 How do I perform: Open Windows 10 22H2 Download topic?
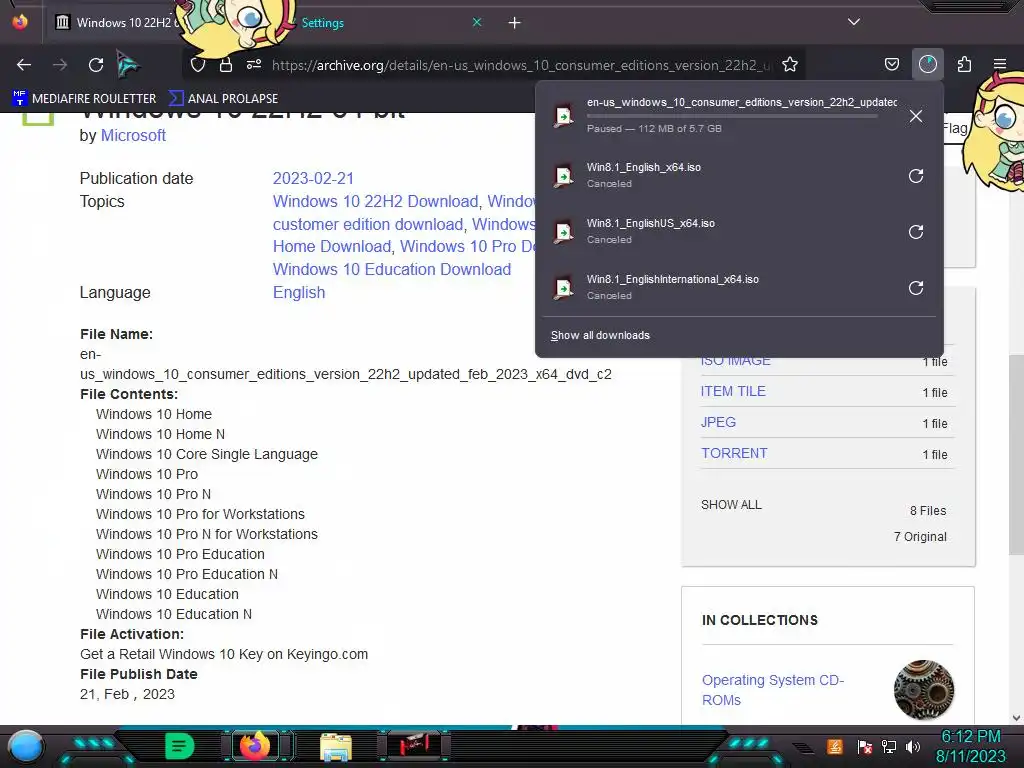click(376, 201)
